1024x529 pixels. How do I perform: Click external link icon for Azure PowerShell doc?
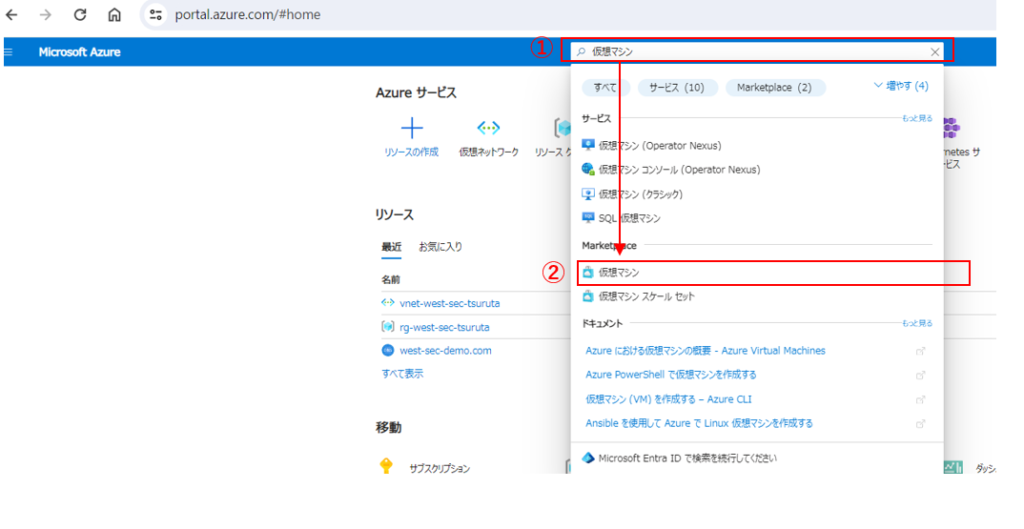pos(920,376)
